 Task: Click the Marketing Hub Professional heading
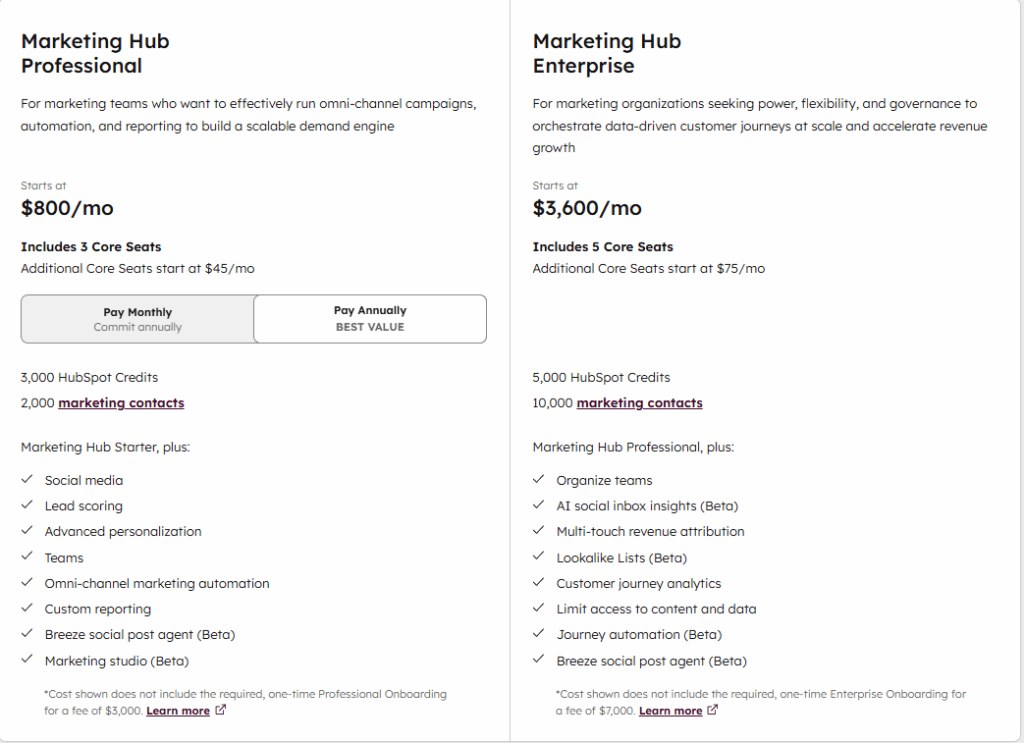[95, 54]
